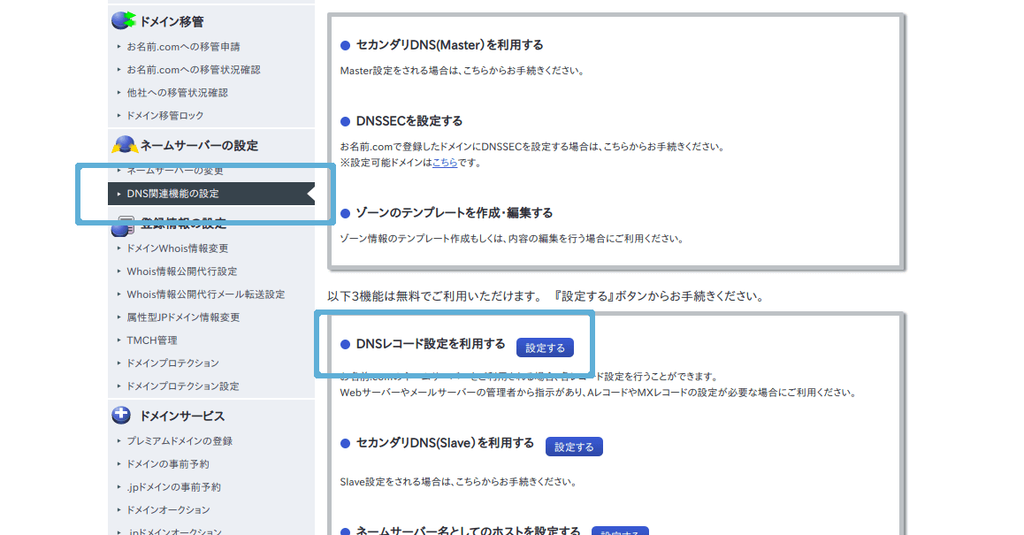Viewport: 1024px width, 535px height.
Task: Click heading セカンダリDNS(Master)を利用する
Action: click(x=449, y=45)
